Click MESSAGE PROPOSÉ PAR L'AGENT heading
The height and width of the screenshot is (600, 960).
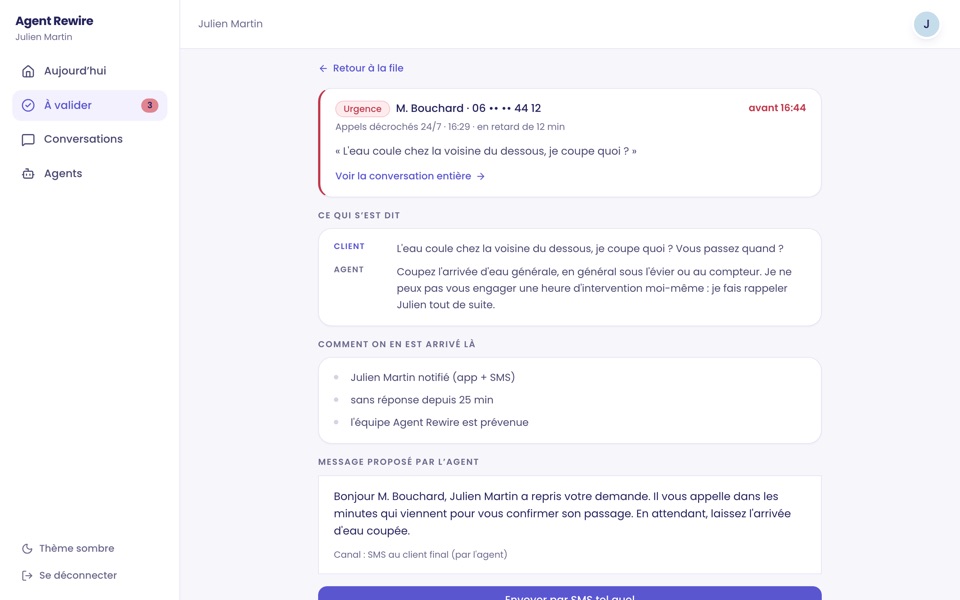coord(398,462)
